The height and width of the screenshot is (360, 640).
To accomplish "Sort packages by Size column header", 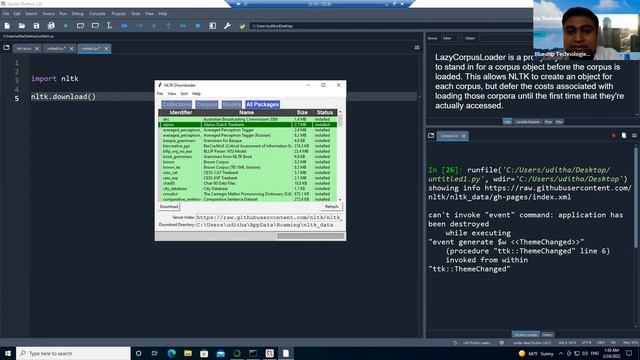I will 302,112.
